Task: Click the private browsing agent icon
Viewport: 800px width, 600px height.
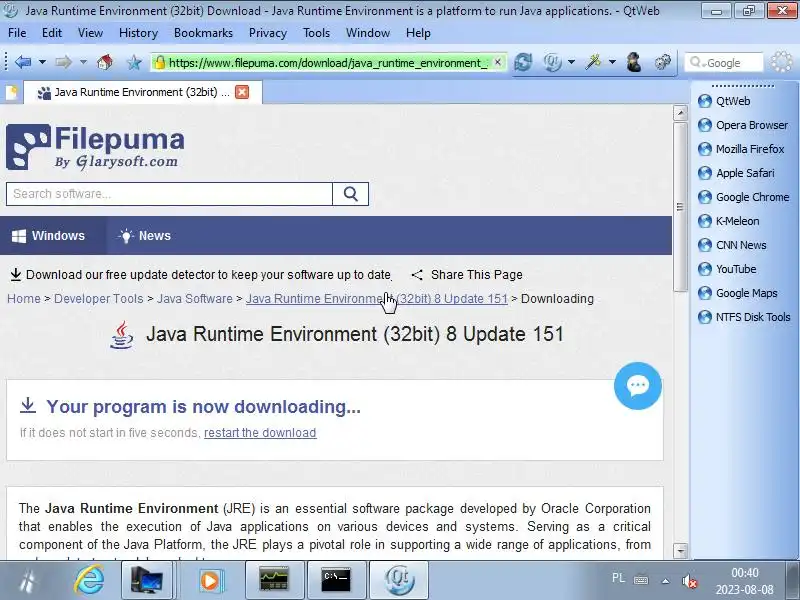Action: pyautogui.click(x=634, y=62)
